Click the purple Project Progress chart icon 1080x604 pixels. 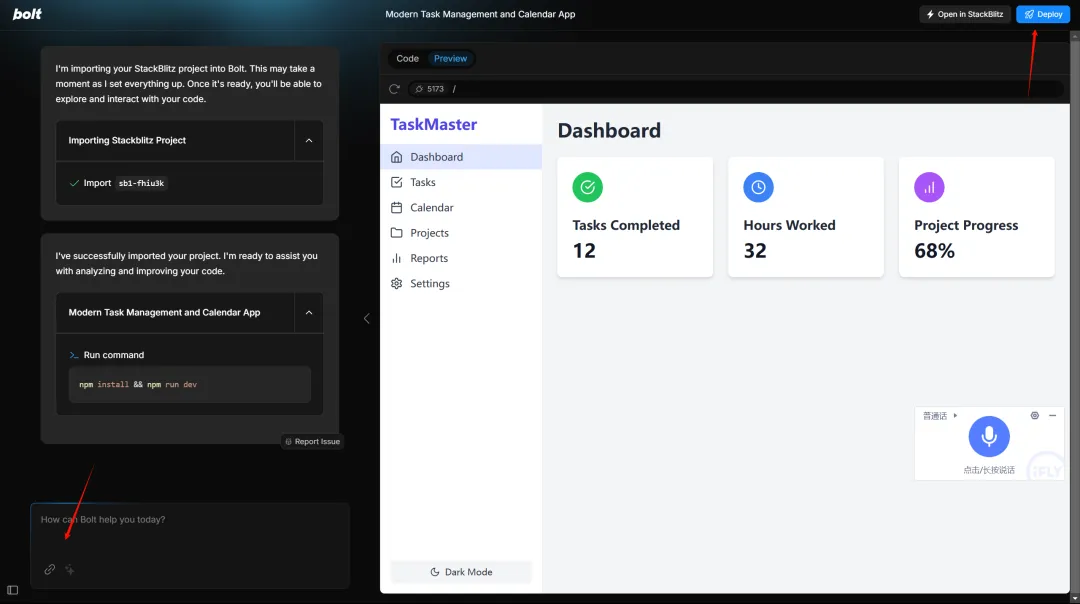(929, 187)
